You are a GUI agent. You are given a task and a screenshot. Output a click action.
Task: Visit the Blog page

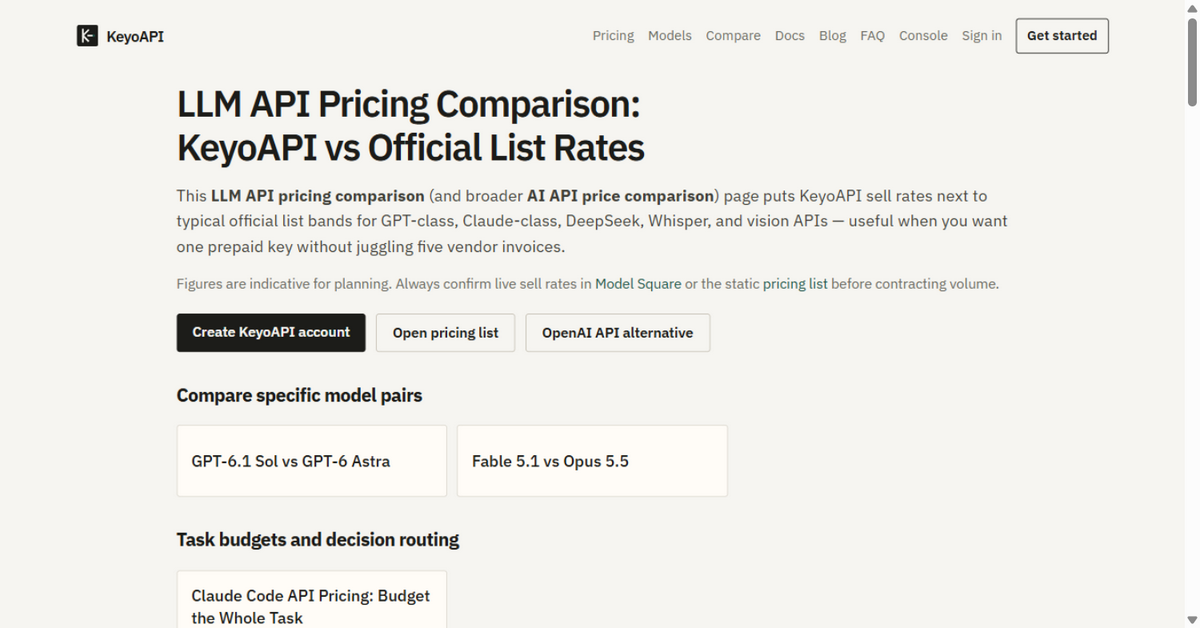click(x=832, y=36)
